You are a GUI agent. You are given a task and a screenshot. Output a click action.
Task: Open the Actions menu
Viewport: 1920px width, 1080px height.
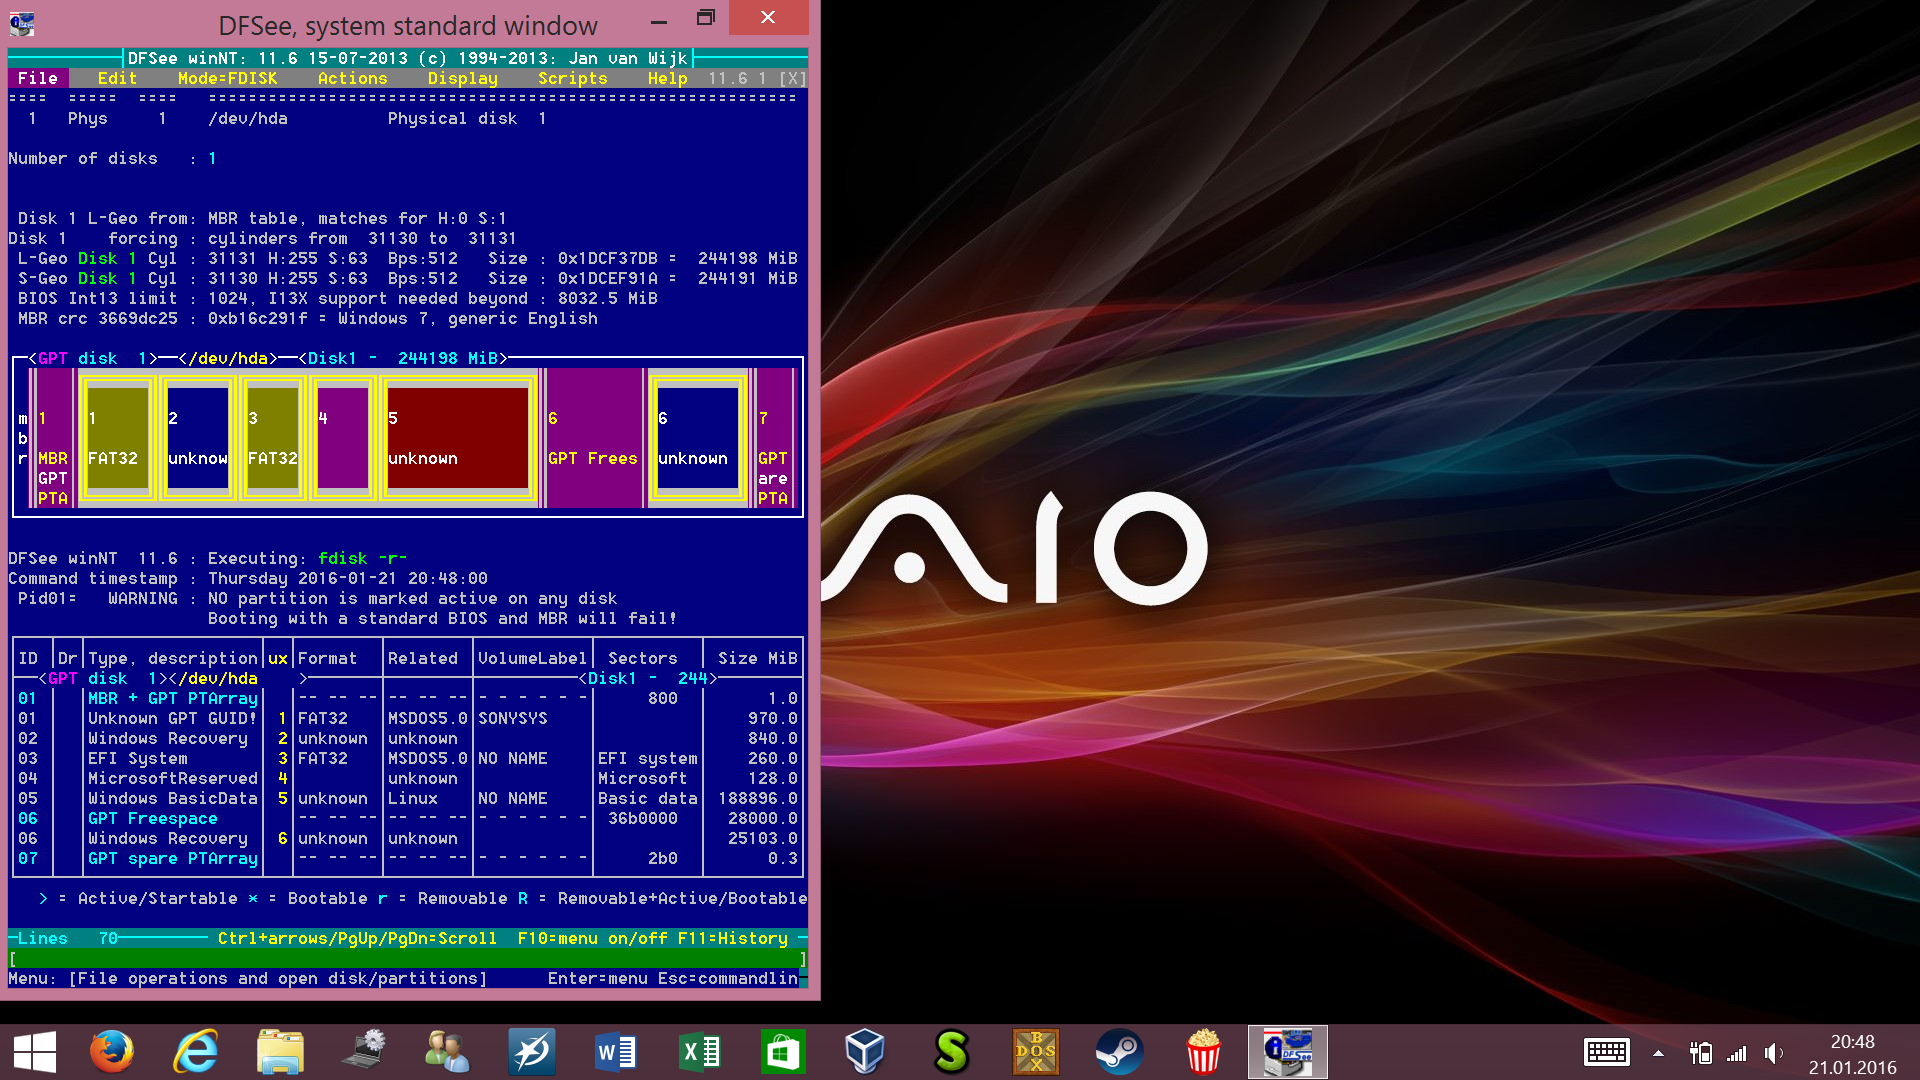click(x=352, y=78)
